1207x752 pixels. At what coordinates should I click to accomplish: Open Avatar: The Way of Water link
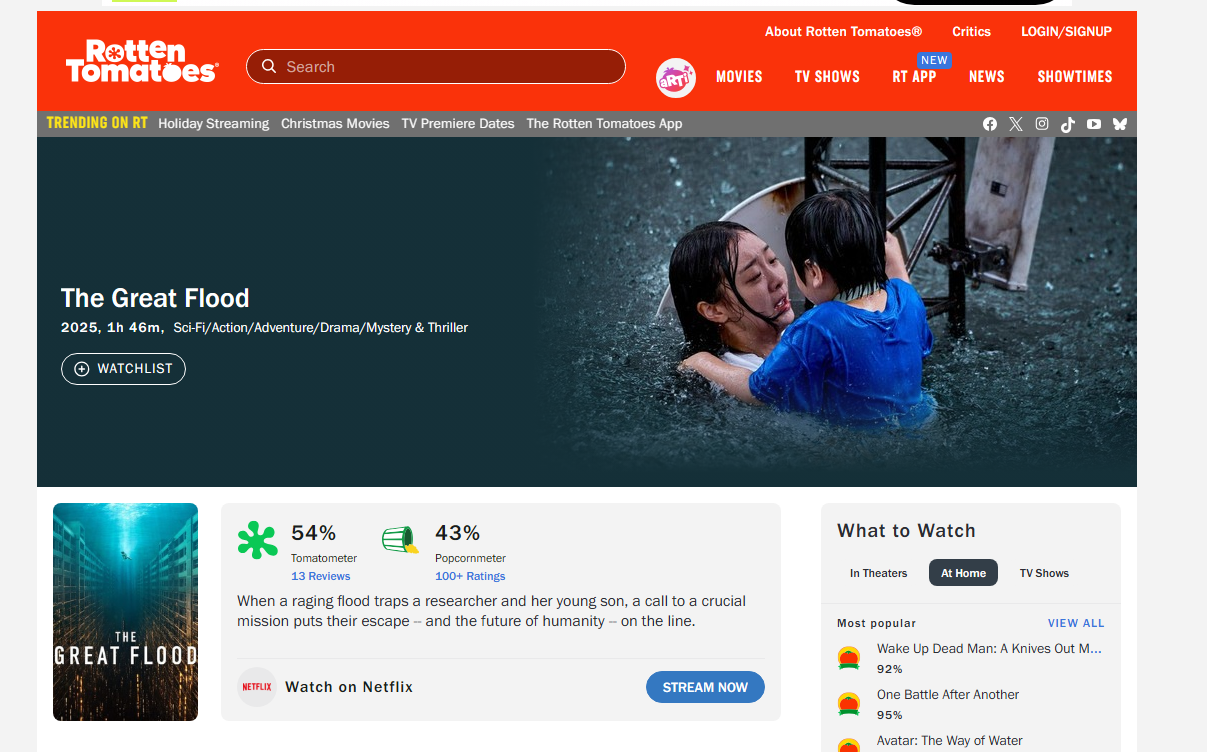coord(950,741)
